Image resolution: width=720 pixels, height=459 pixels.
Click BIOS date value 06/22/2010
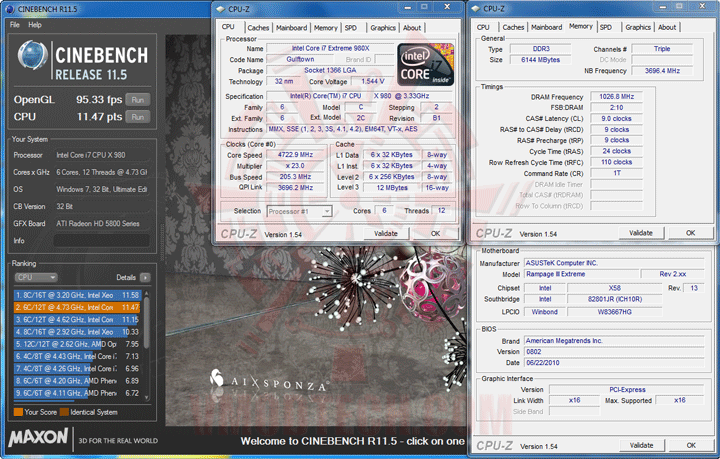[614, 363]
